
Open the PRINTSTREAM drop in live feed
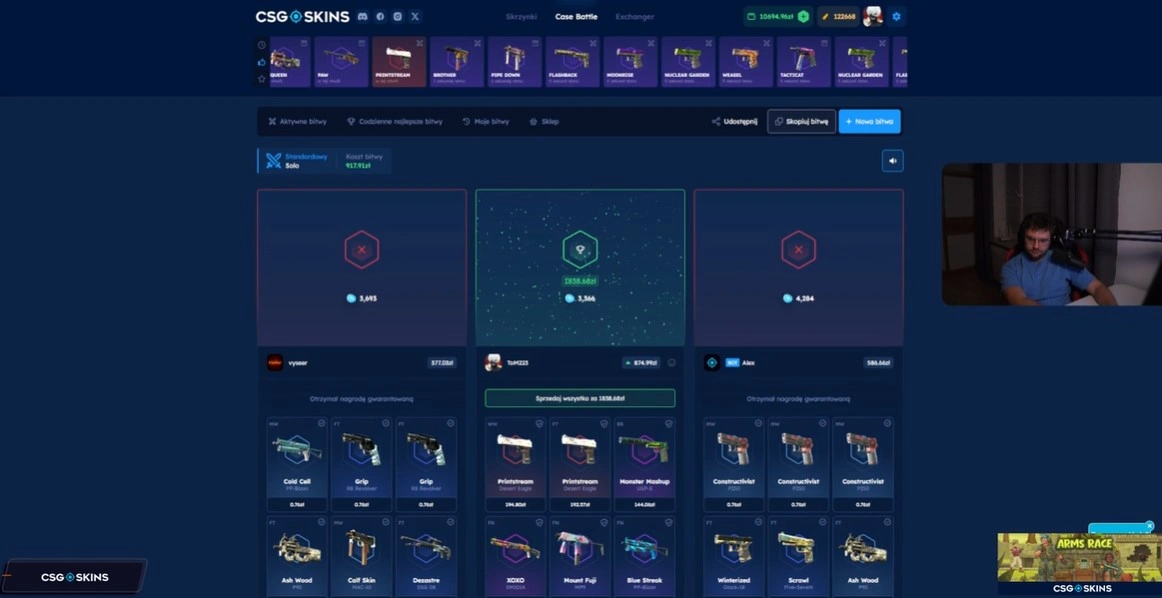(x=399, y=62)
